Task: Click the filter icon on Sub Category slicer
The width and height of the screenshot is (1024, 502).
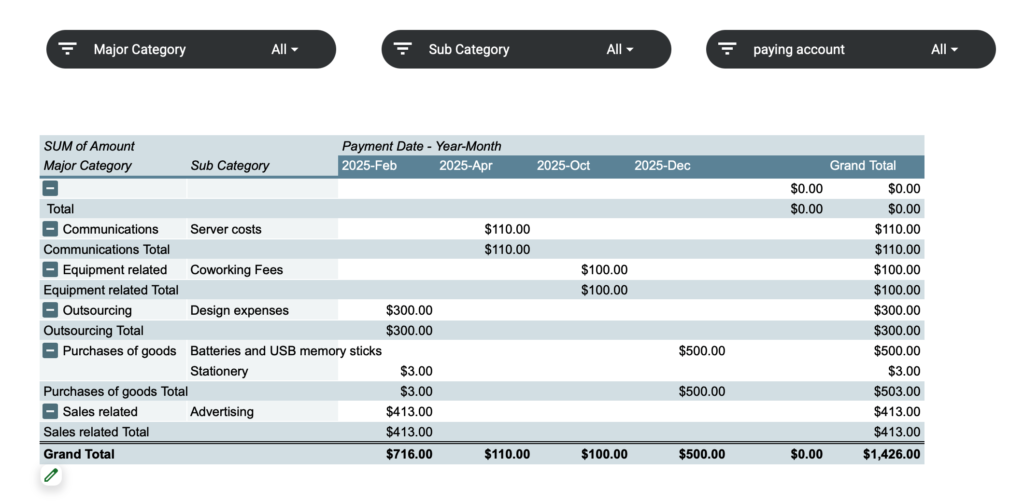Action: pyautogui.click(x=403, y=49)
